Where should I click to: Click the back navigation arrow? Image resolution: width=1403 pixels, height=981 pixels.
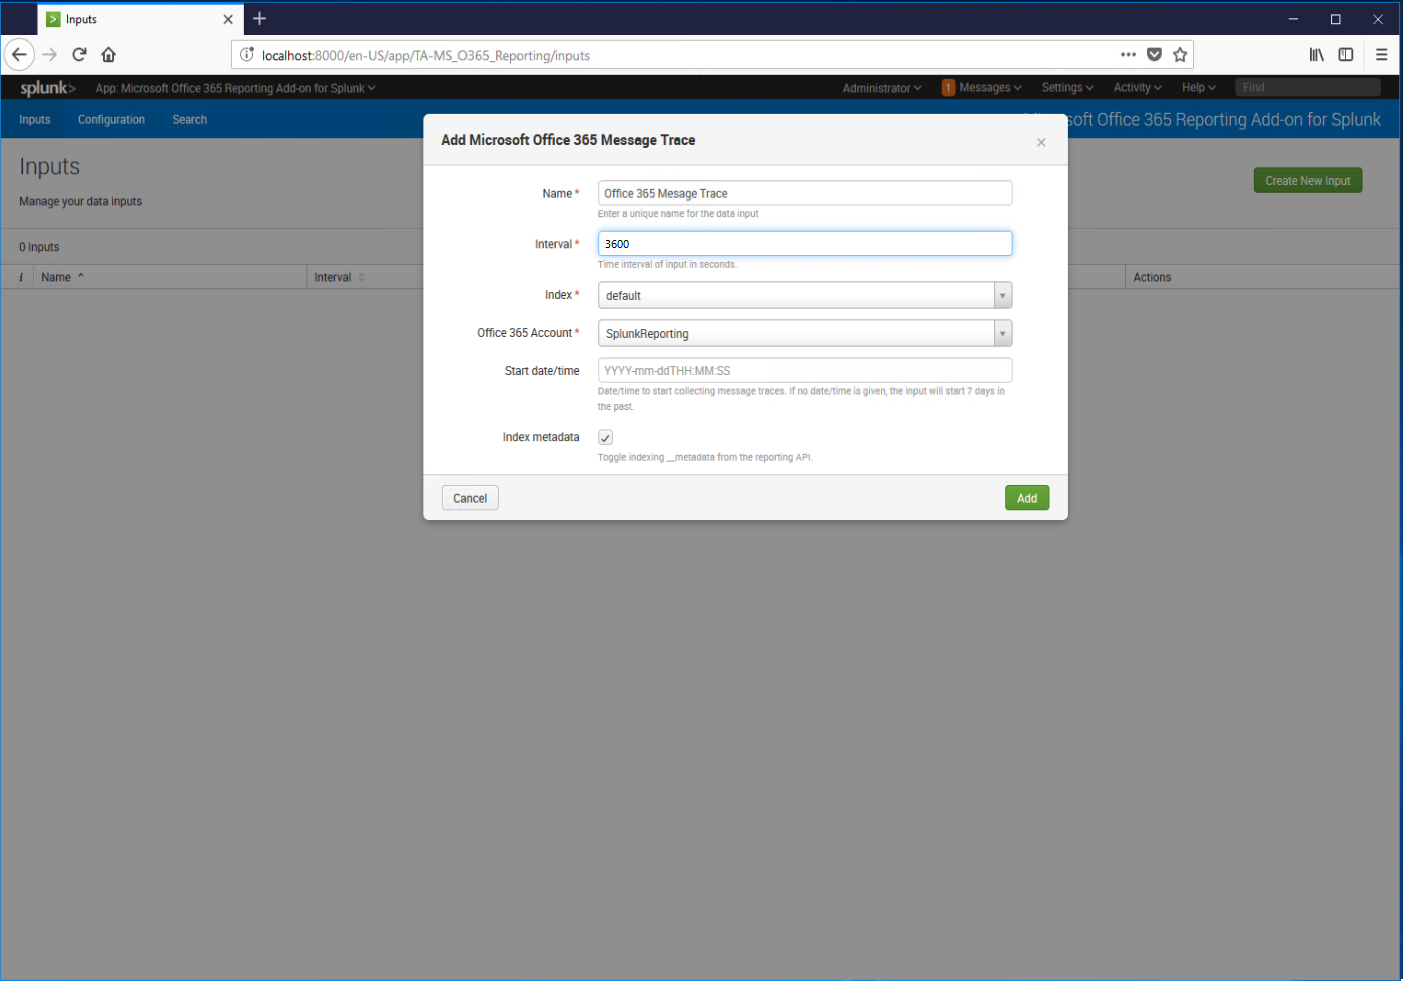point(19,54)
